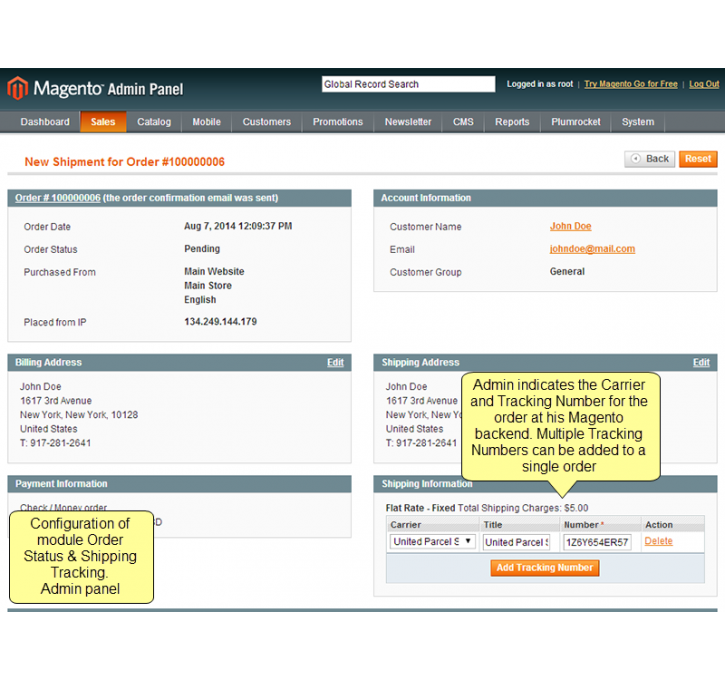Click the Logged in as root text
The height and width of the screenshot is (680, 725).
coord(540,84)
